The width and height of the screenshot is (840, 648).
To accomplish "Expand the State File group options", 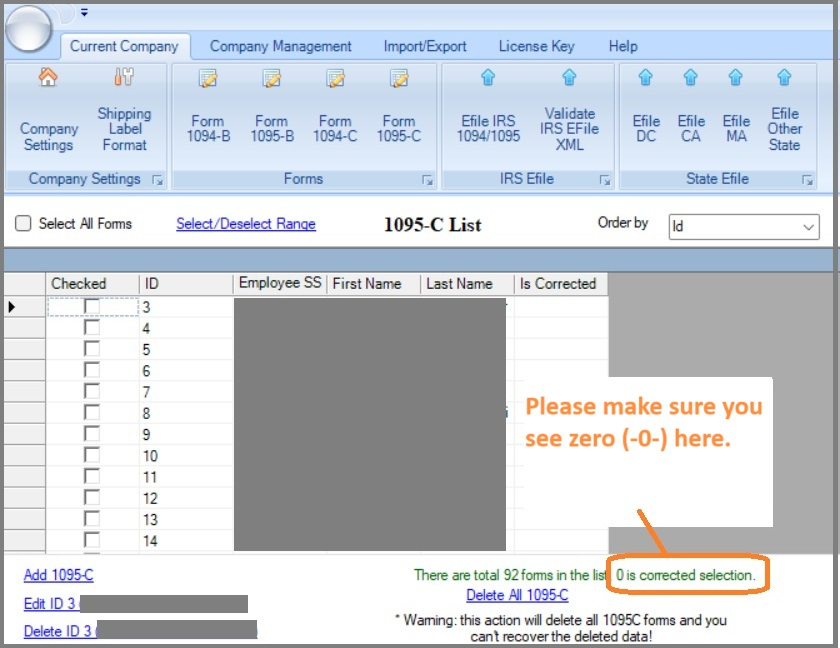I will pos(808,180).
